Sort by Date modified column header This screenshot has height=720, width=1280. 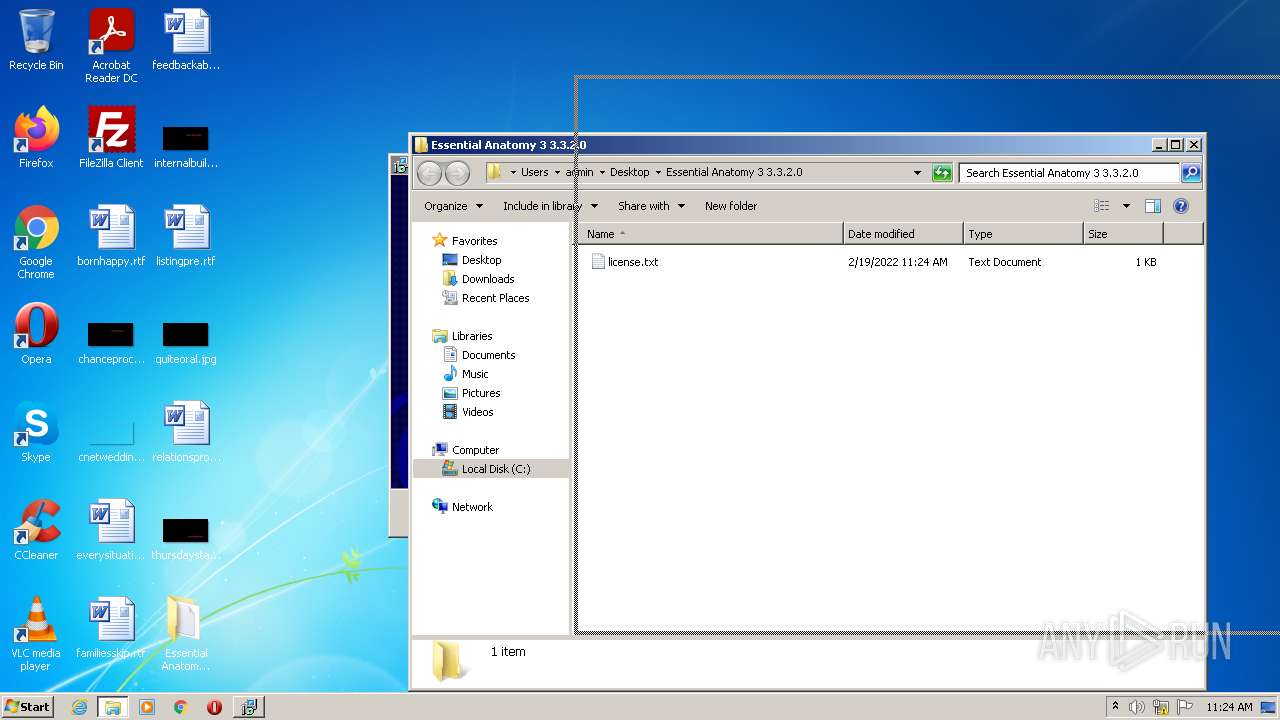pos(903,234)
